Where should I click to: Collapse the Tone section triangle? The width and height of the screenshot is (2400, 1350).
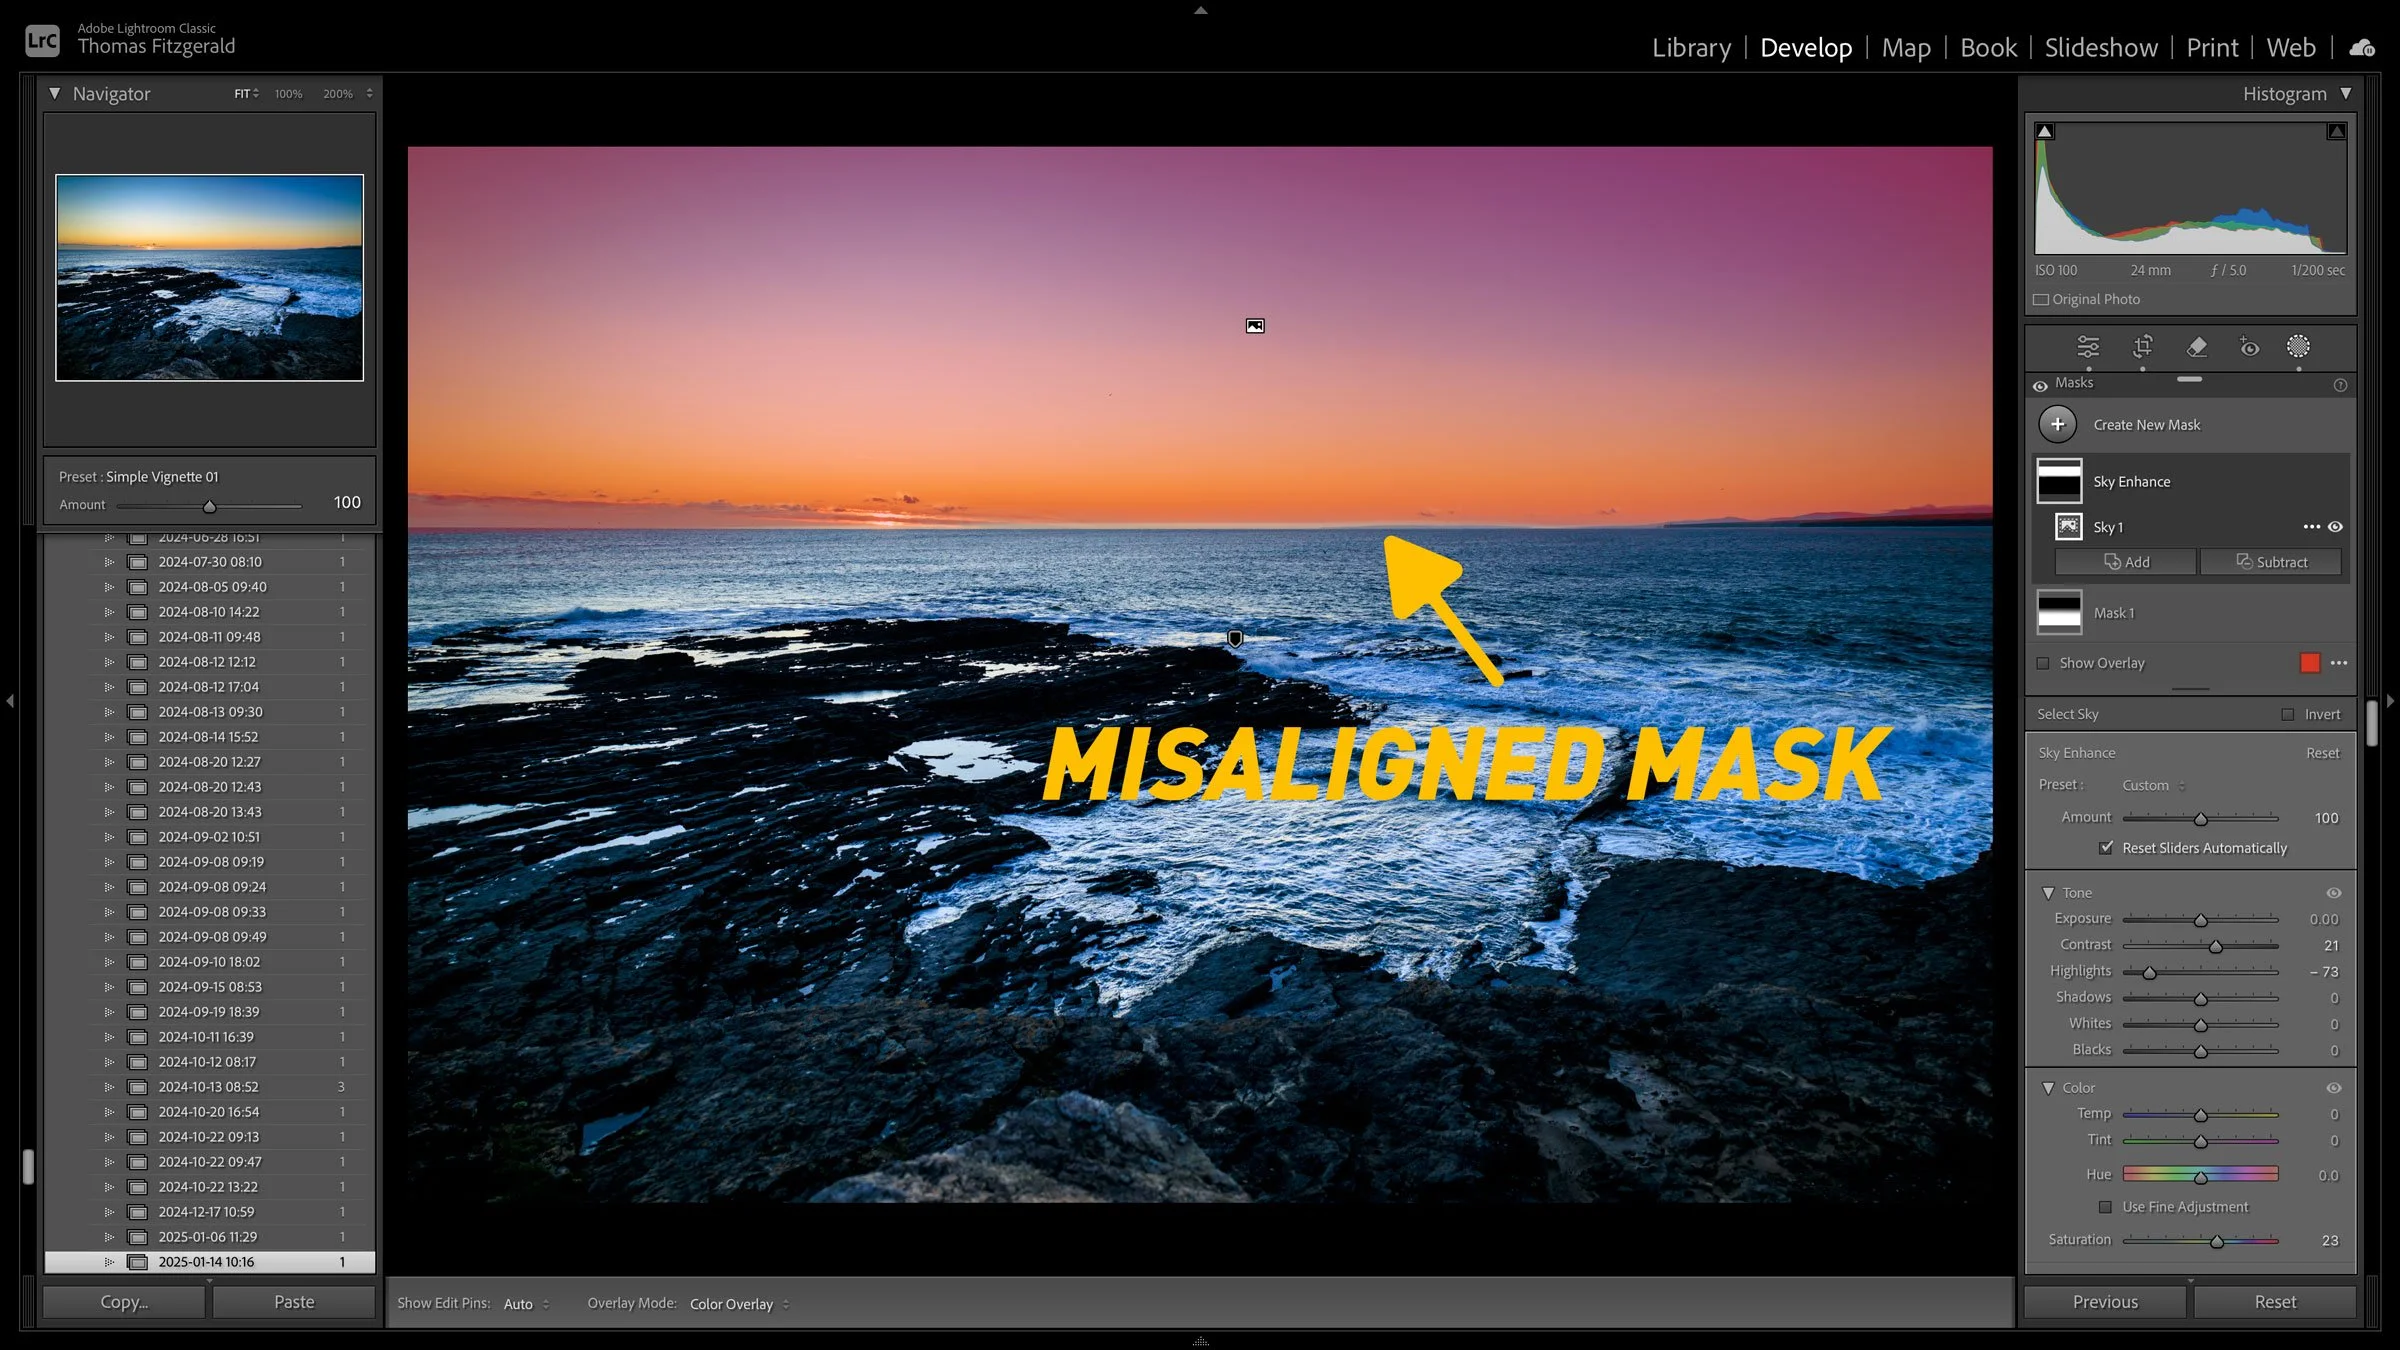pyautogui.click(x=2048, y=893)
